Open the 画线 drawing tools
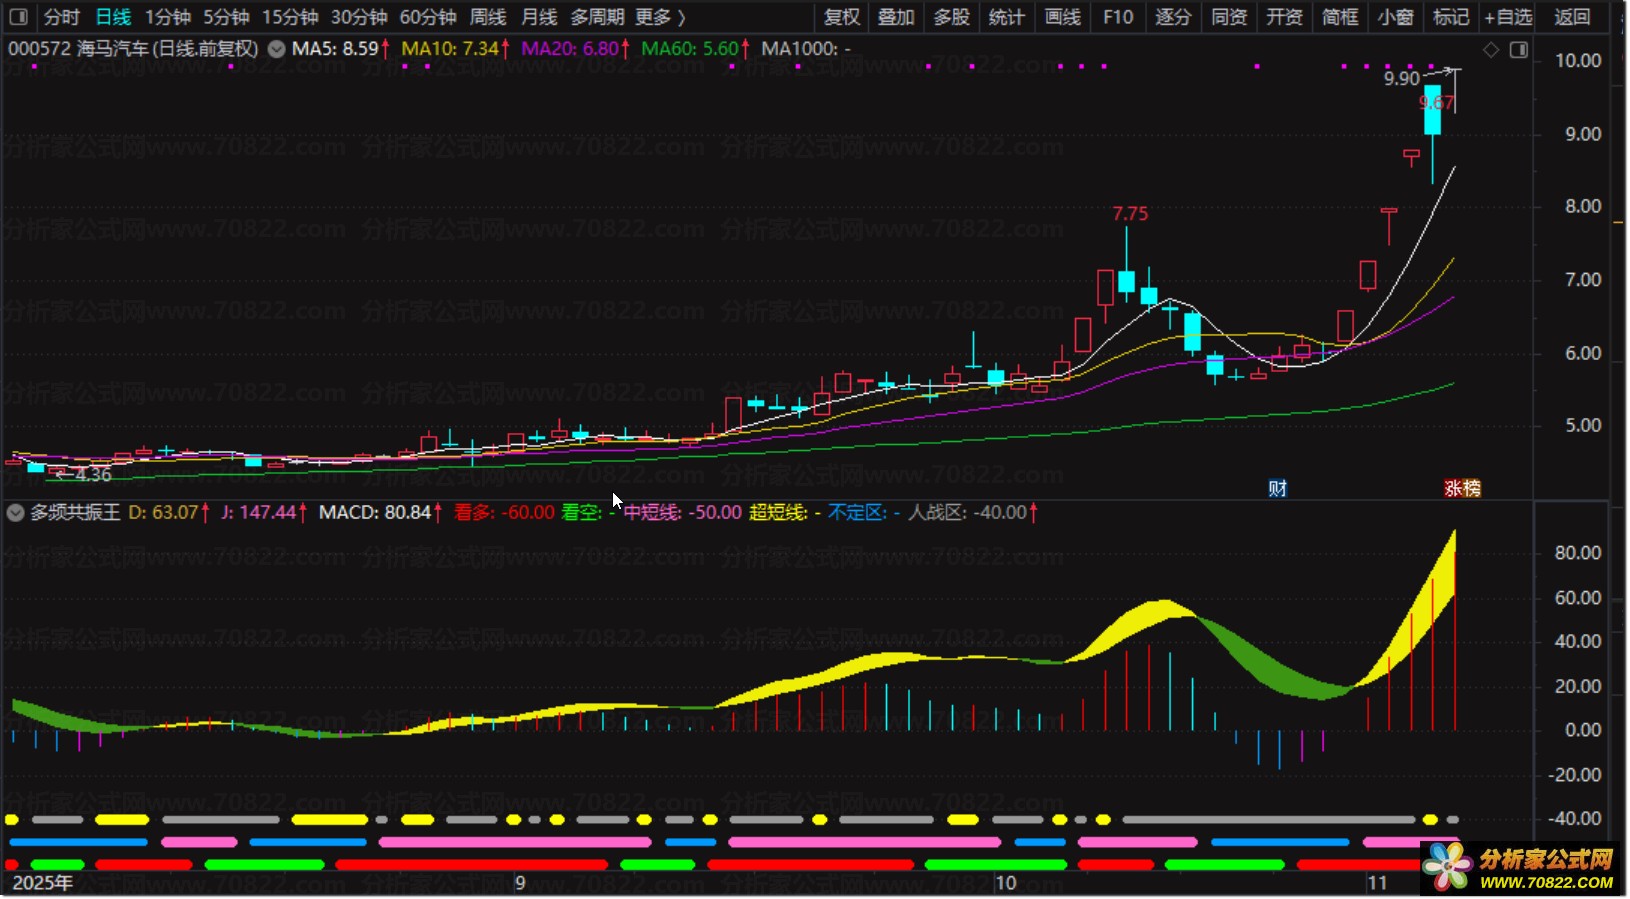The image size is (1630, 899). pos(1062,17)
